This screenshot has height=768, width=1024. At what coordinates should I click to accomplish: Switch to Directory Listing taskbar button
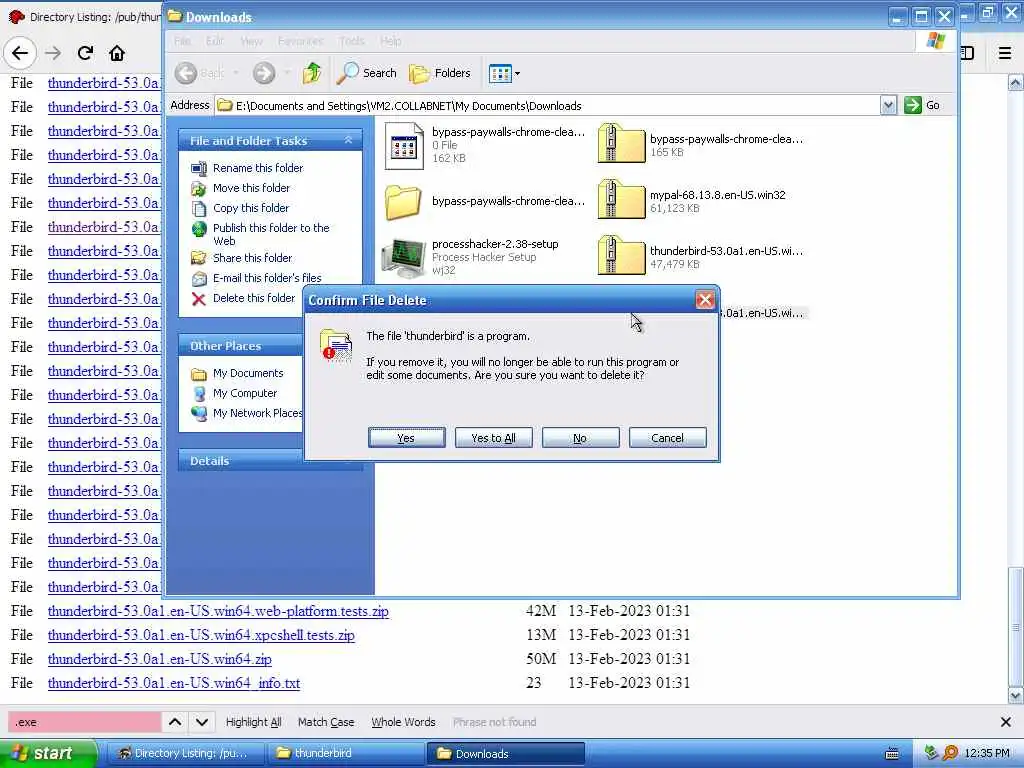[x=185, y=753]
